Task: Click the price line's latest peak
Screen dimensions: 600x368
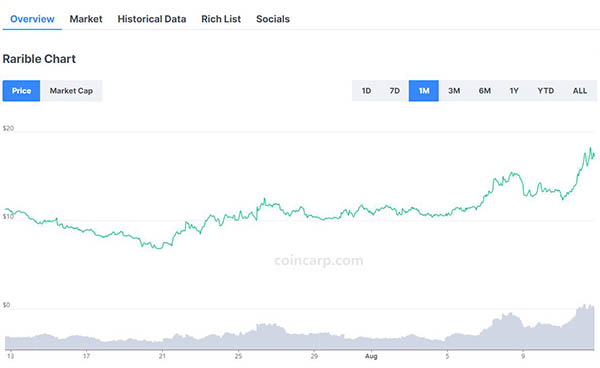Action: pos(590,148)
